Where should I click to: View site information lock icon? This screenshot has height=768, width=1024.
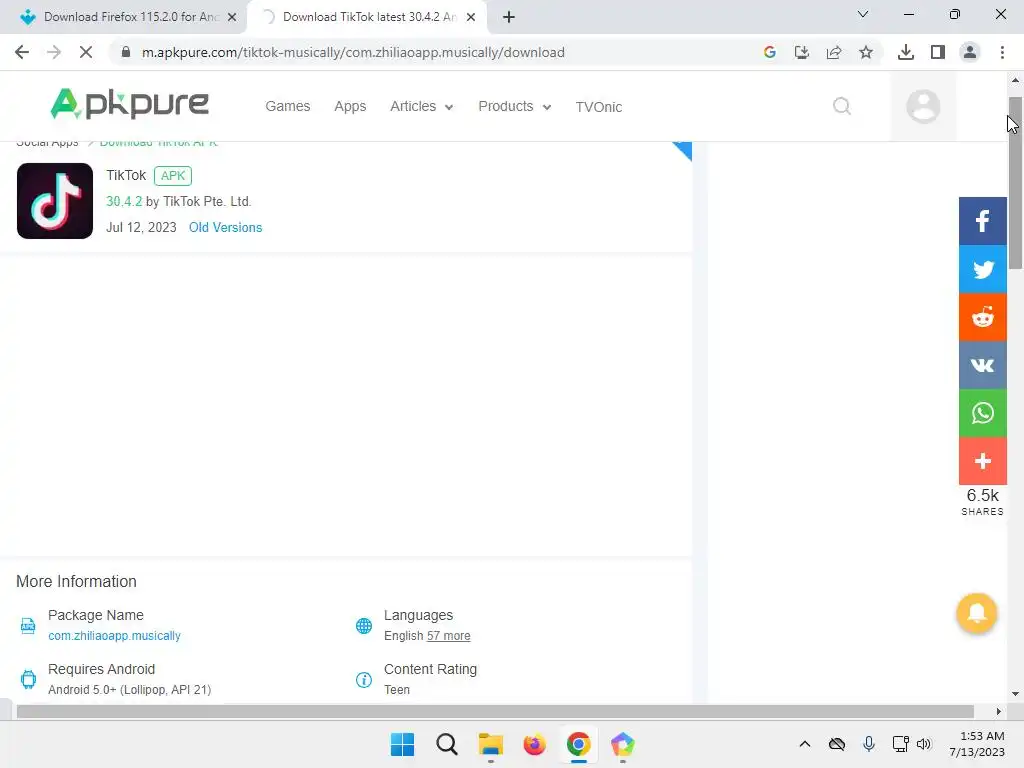click(126, 52)
